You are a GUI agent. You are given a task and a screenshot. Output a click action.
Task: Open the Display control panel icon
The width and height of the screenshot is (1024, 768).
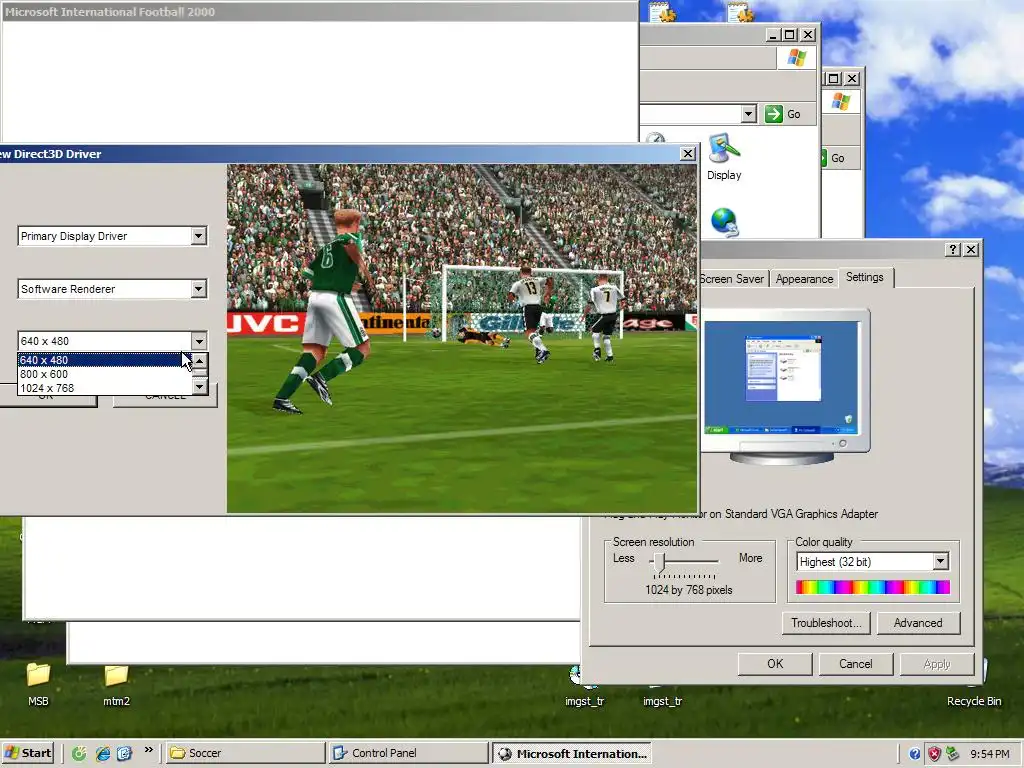[724, 157]
